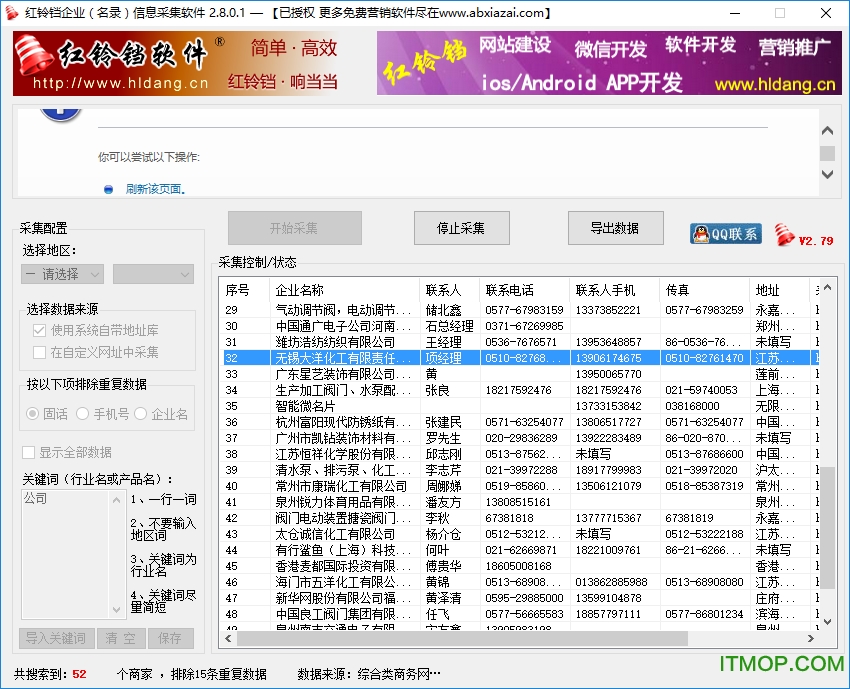Viewport: 850px width, 689px height.
Task: Click the 联系人手机 column header
Action: [614, 290]
